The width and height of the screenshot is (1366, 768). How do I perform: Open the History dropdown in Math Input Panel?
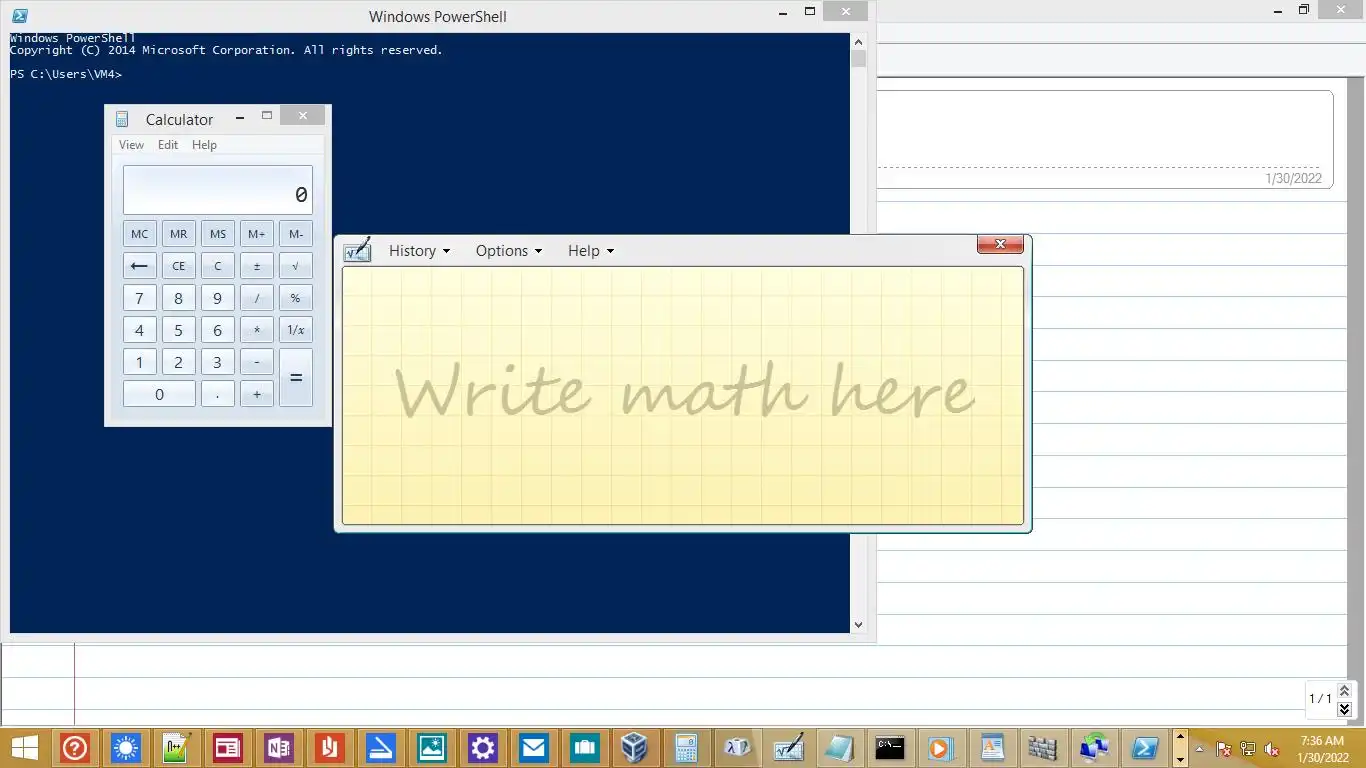(419, 251)
